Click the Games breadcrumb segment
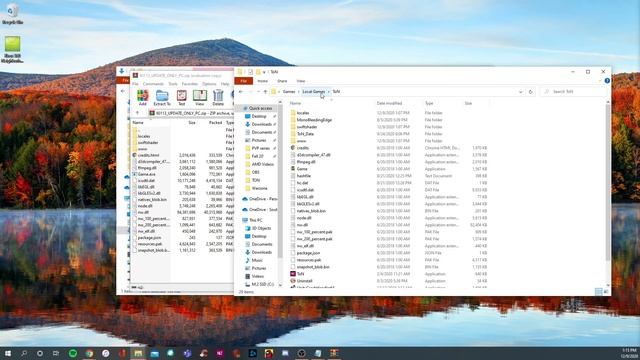This screenshot has width=640, height=360. [x=289, y=92]
